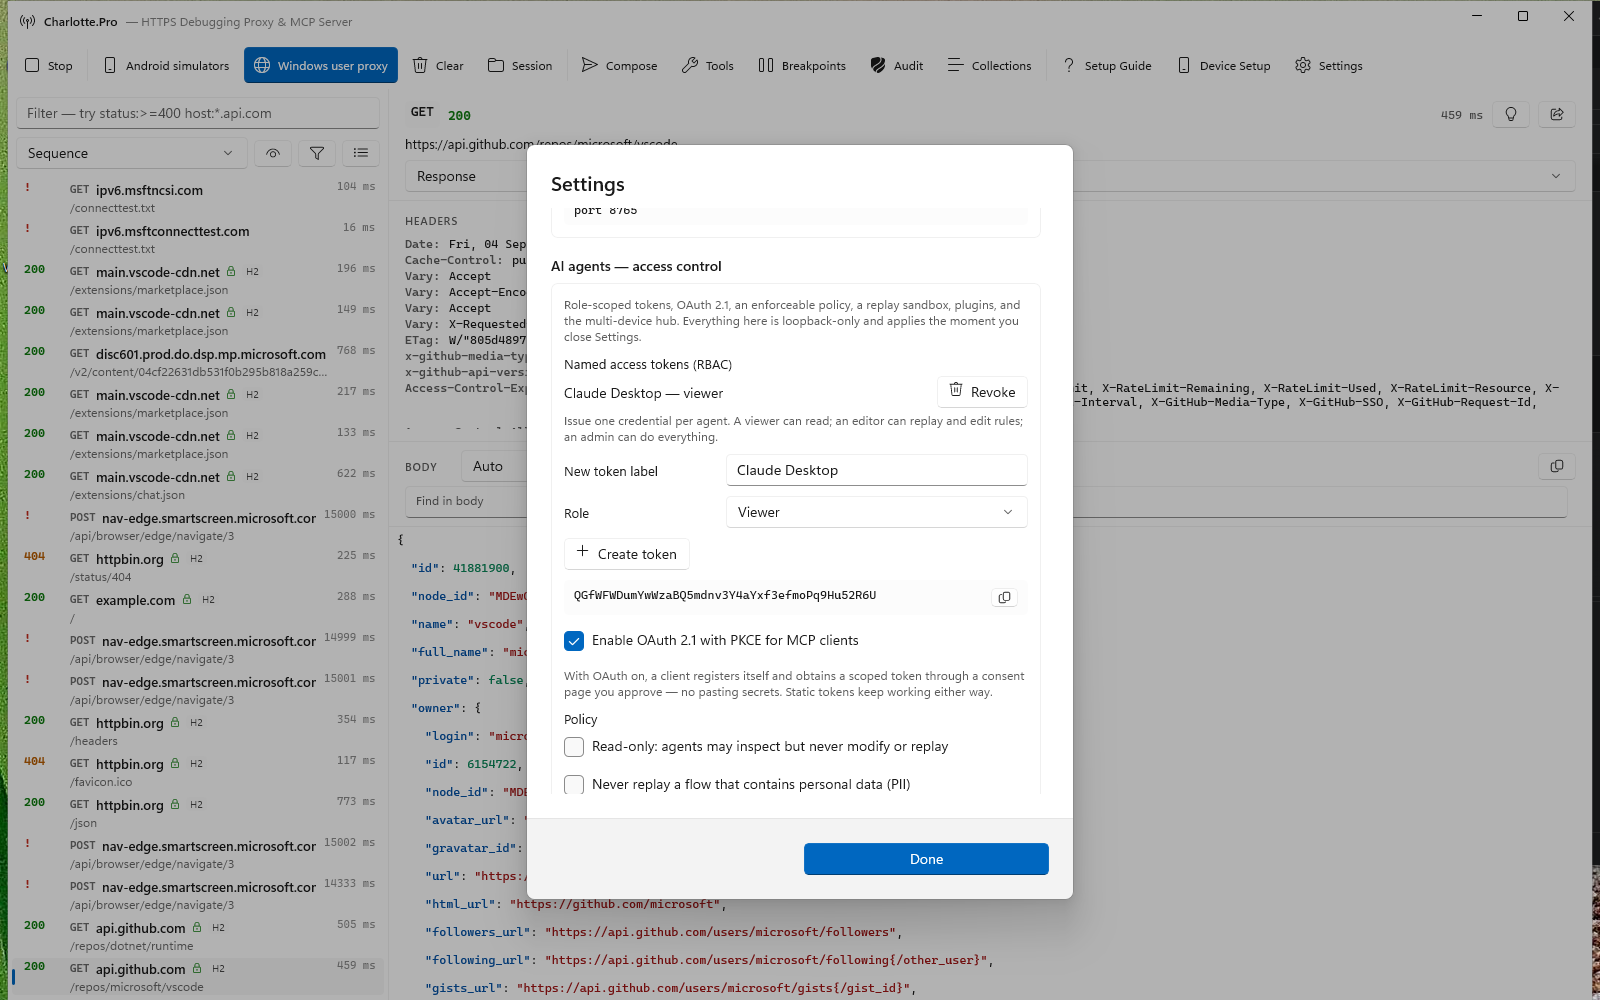Image resolution: width=1600 pixels, height=1000 pixels.
Task: Open the Sequence sort dropdown
Action: coord(131,153)
